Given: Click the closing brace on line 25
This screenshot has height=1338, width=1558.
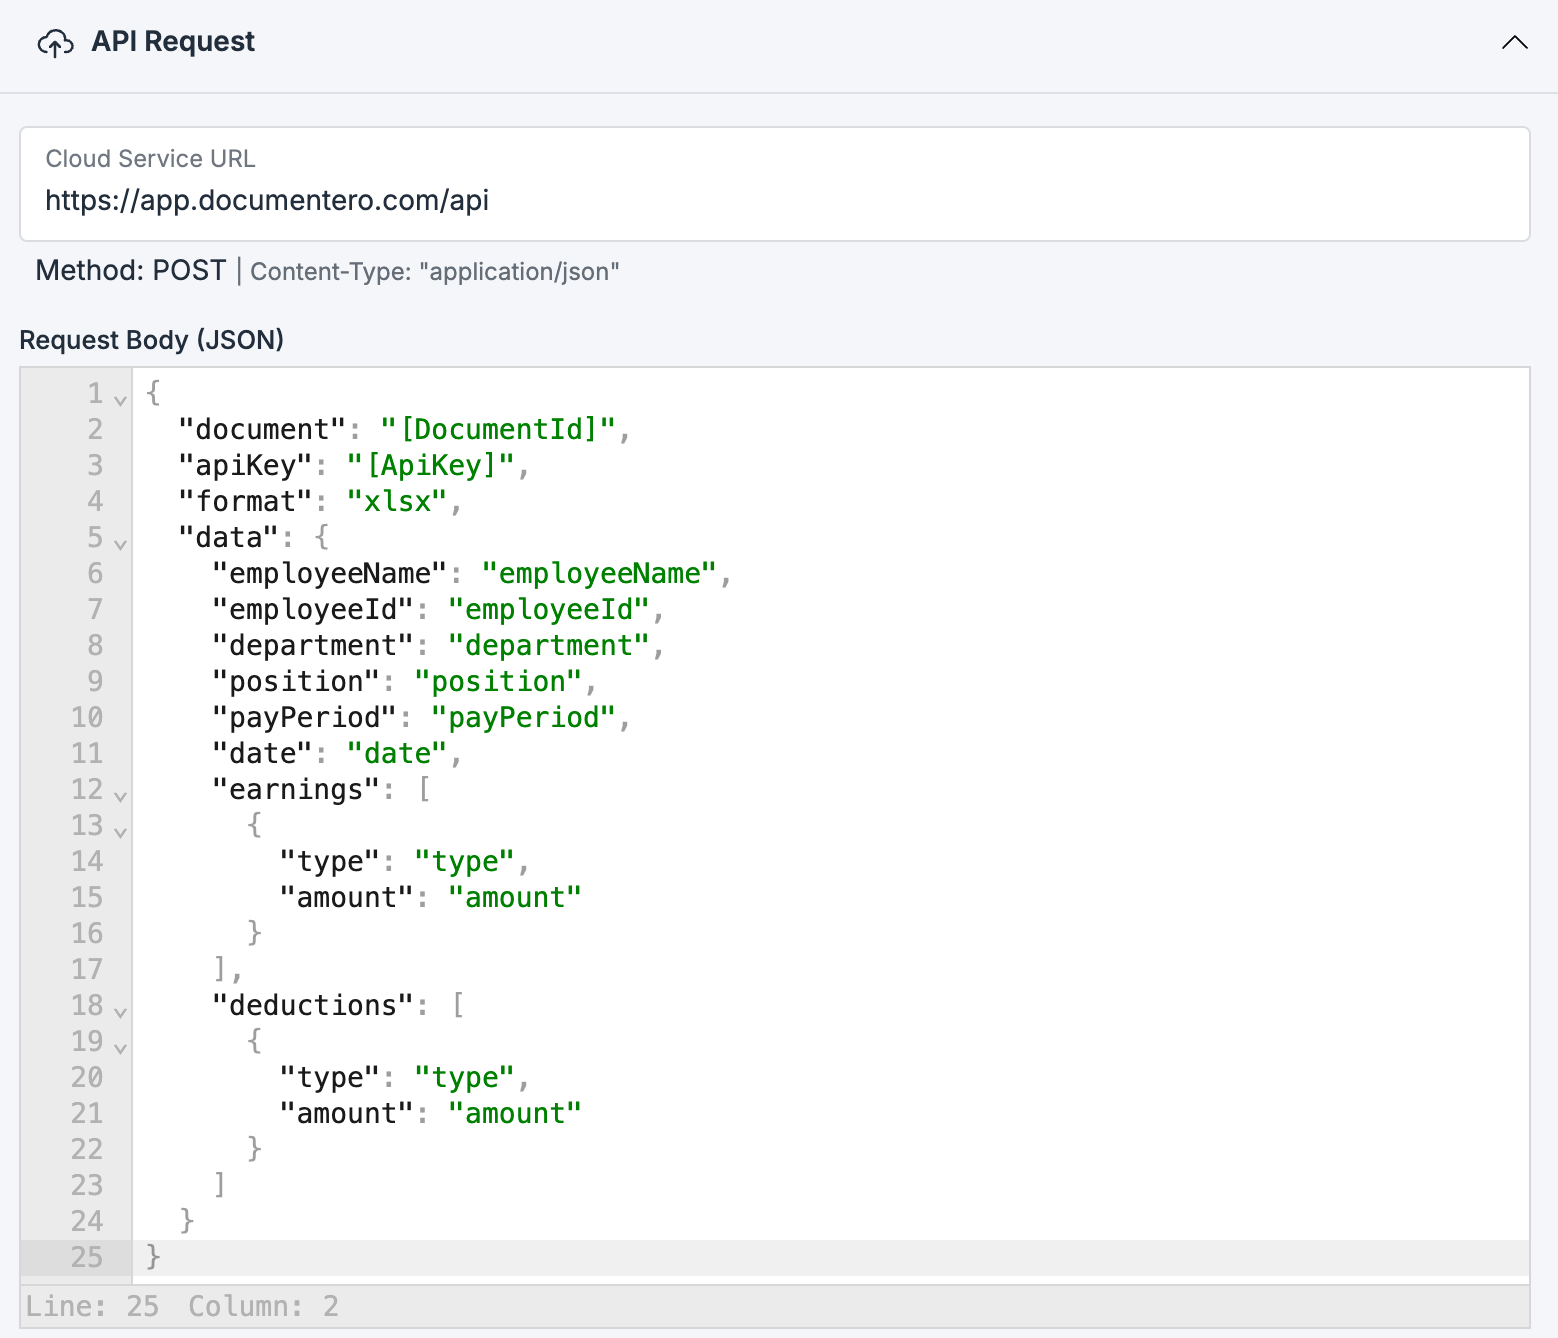Looking at the screenshot, I should coord(153,1257).
